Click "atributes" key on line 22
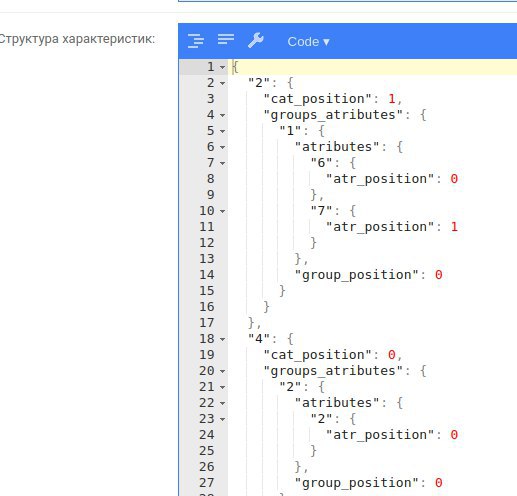This screenshot has height=496, width=517. coord(337,403)
